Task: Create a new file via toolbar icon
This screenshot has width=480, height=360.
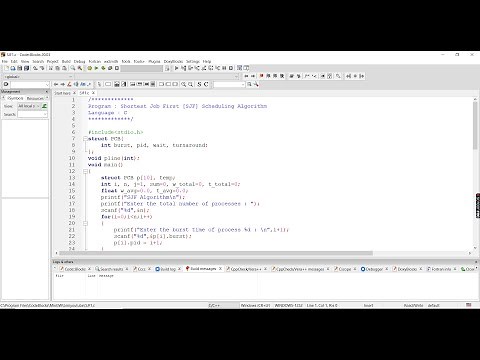Action: click(x=6, y=68)
